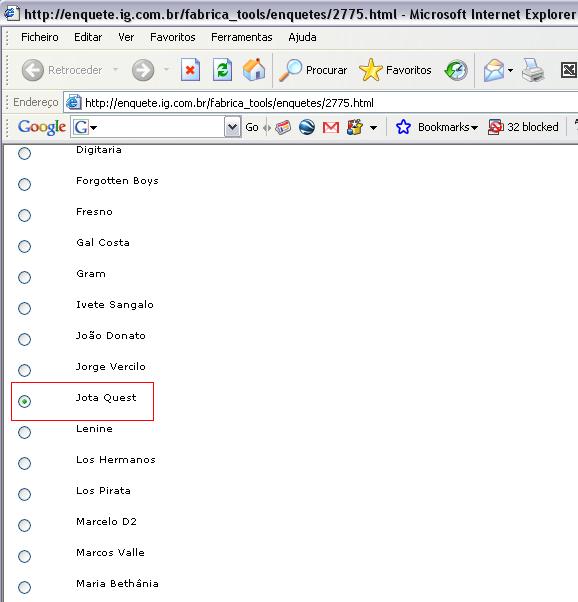The image size is (578, 602).
Task: Select the Ivete Sangalo radio button
Action: click(x=25, y=308)
